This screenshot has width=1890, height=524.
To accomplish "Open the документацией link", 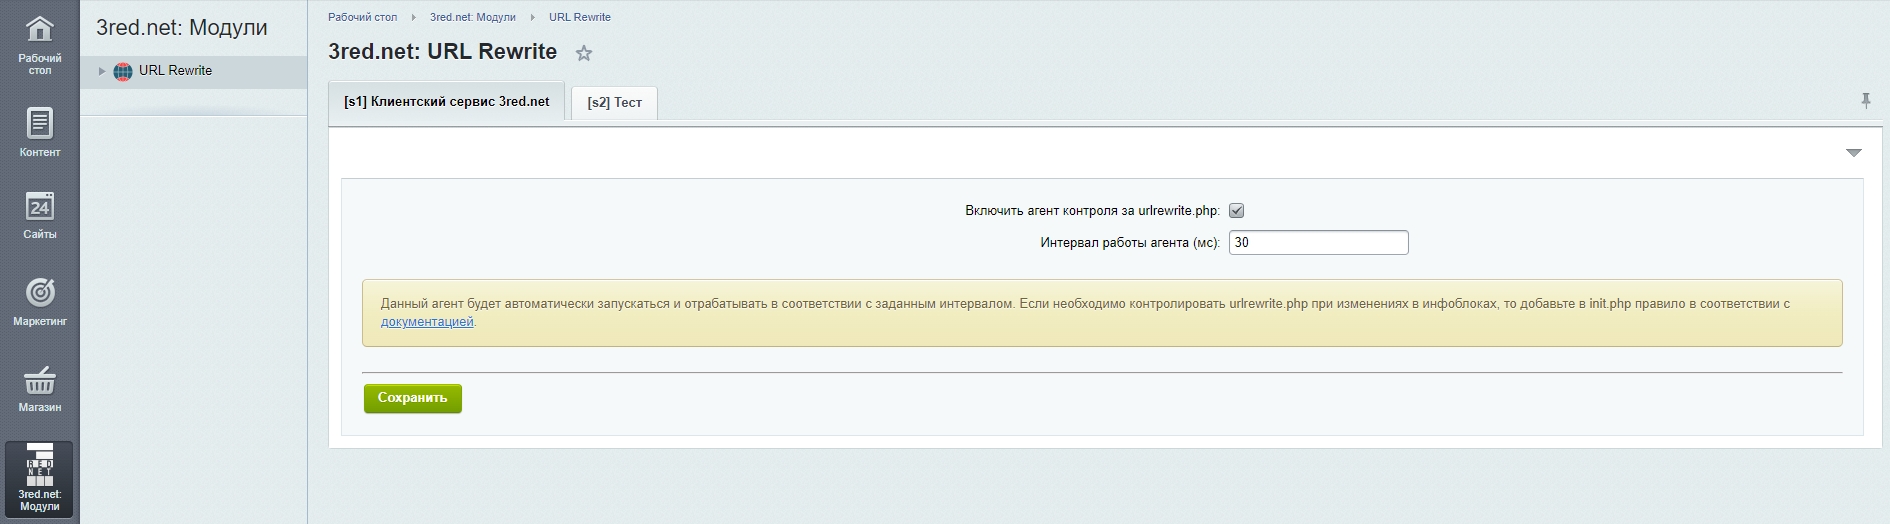I will click(427, 322).
